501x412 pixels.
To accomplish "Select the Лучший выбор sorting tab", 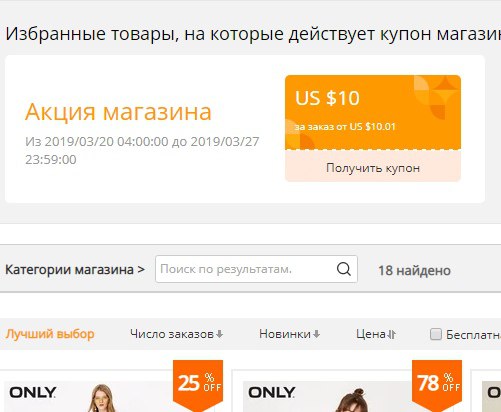I will click(50, 334).
